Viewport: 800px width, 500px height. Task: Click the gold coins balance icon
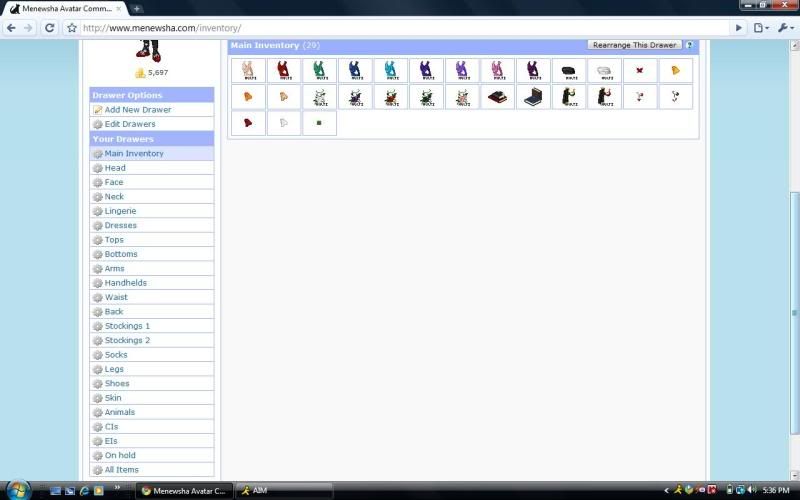(x=140, y=73)
